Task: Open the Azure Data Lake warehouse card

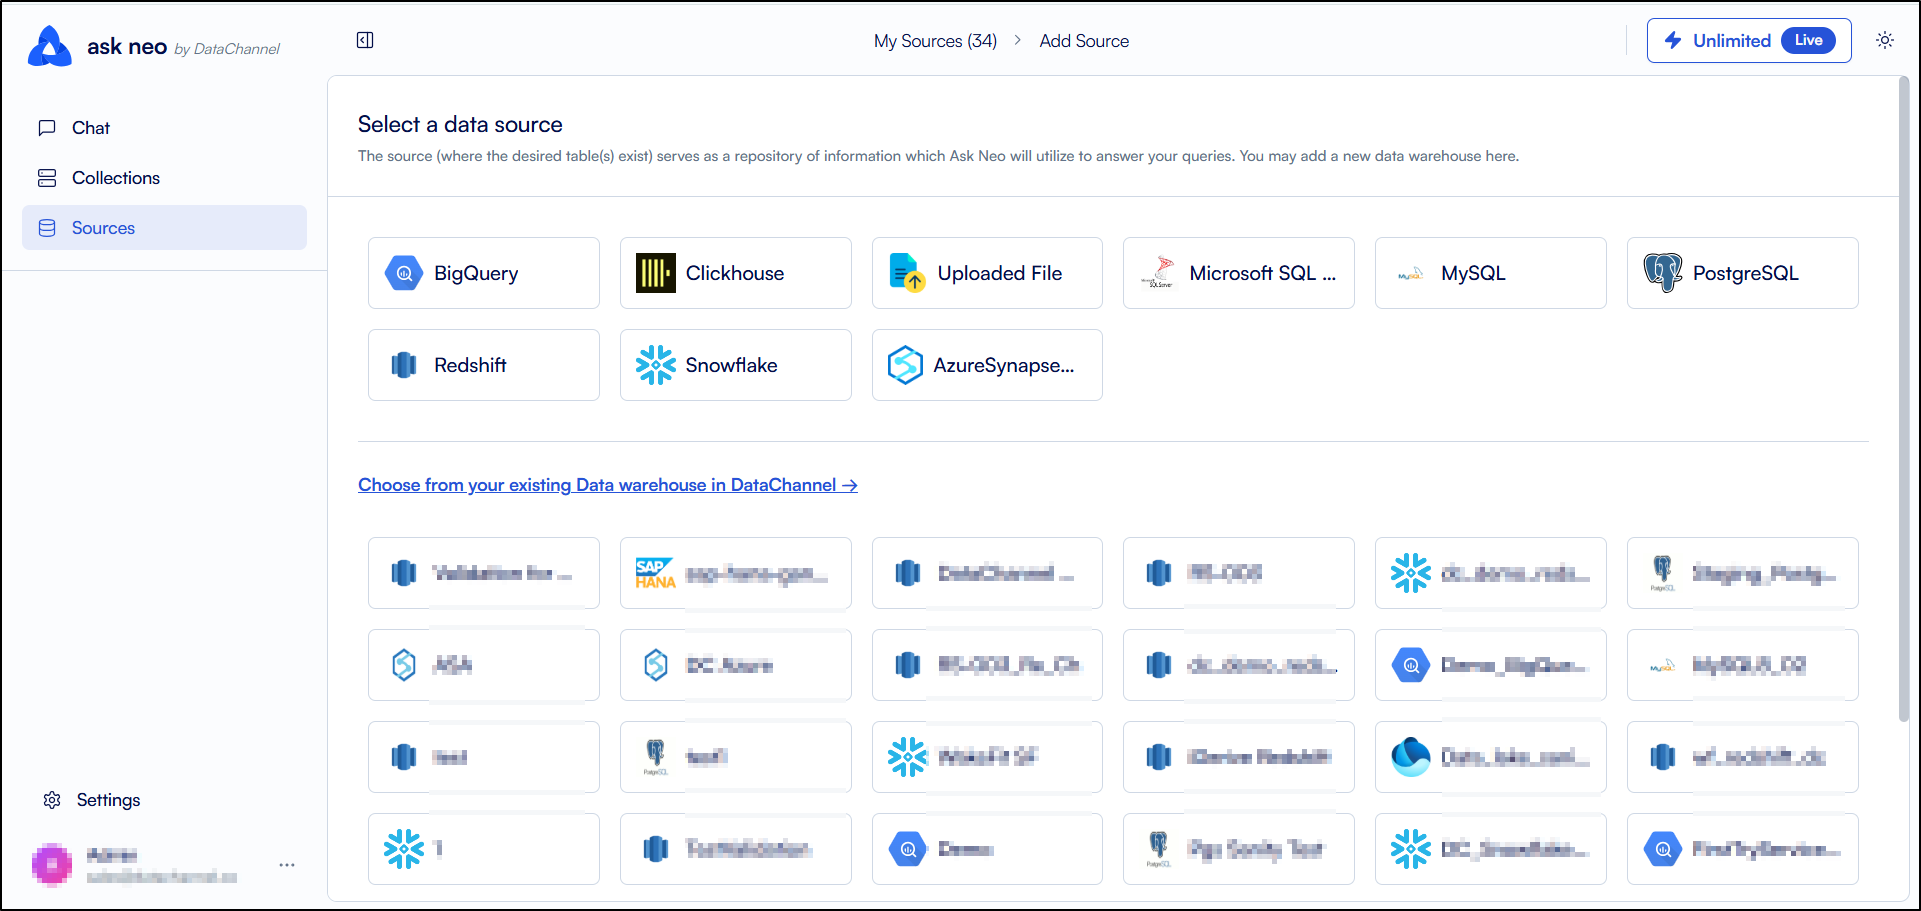Action: pos(1491,757)
